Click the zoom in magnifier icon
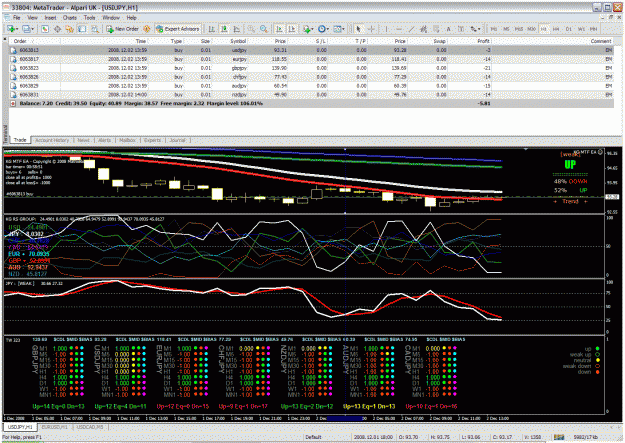625x443 pixels. (252, 29)
